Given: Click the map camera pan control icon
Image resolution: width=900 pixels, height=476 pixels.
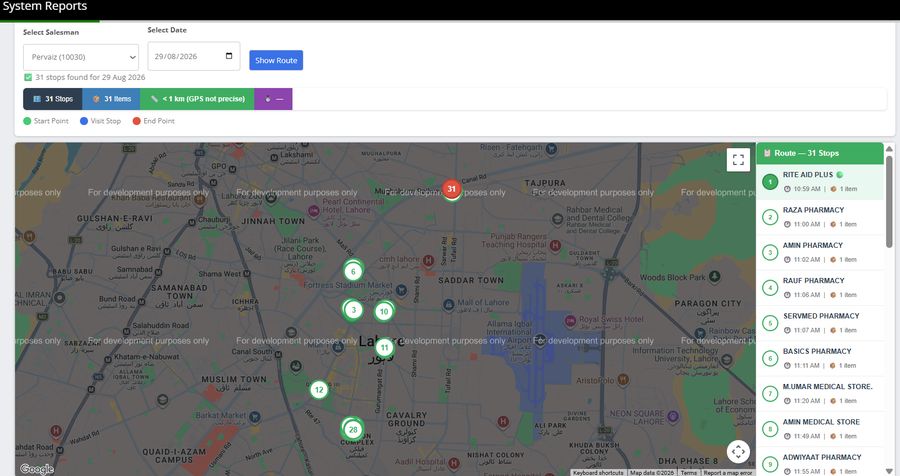Looking at the screenshot, I should 738,451.
